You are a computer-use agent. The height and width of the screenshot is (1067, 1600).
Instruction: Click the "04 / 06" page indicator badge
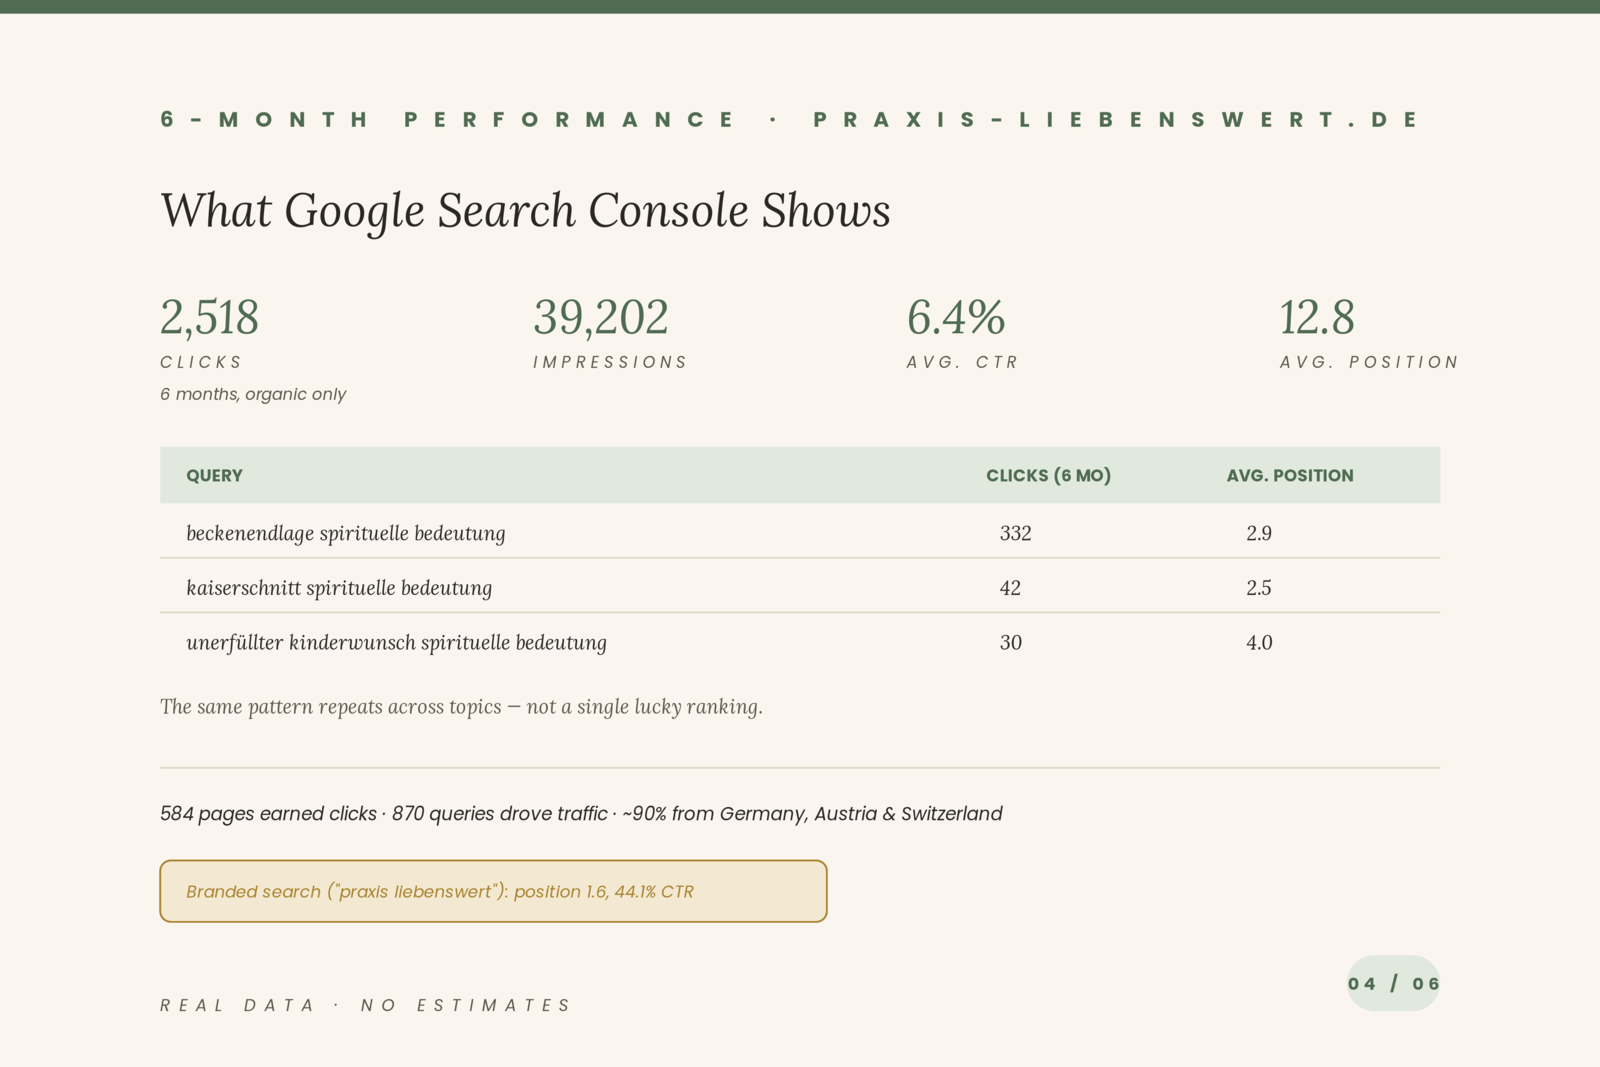[x=1393, y=983]
